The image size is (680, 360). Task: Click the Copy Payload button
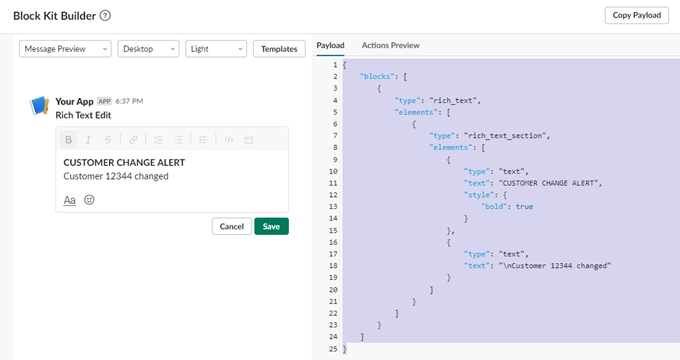[637, 15]
